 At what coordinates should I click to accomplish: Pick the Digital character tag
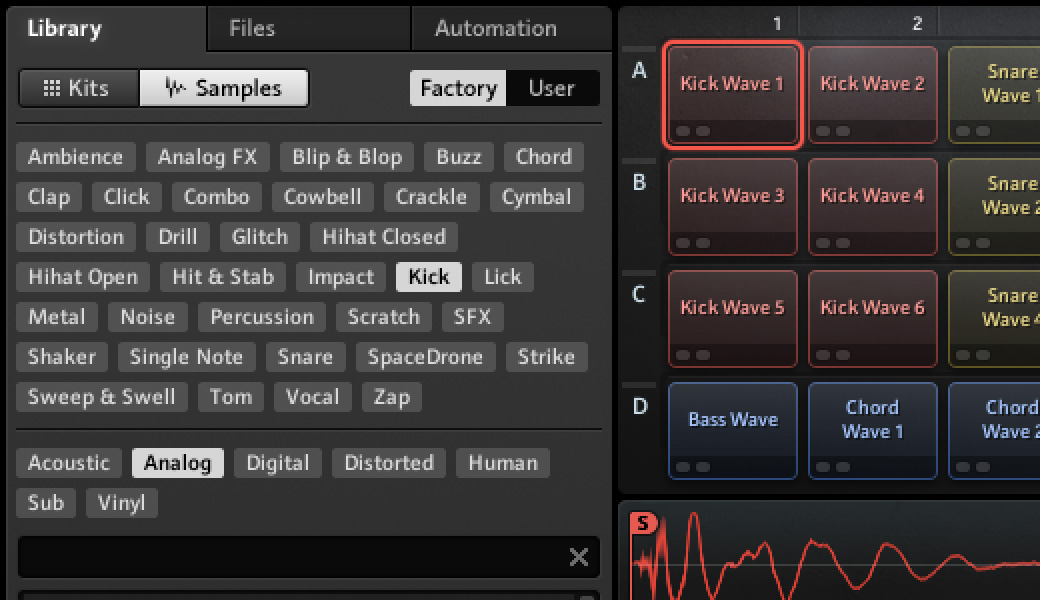point(278,463)
